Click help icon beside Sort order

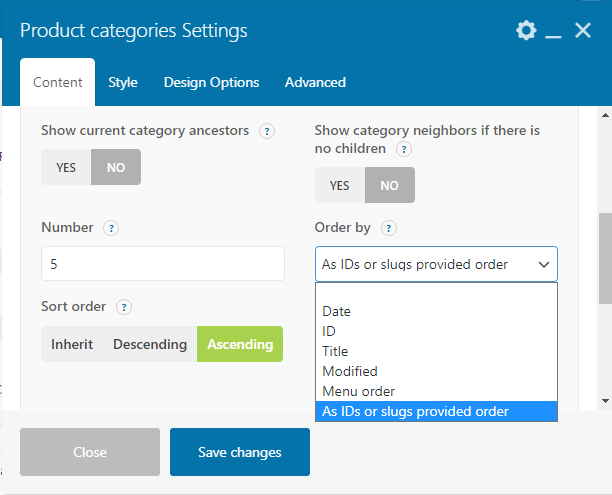tap(125, 307)
